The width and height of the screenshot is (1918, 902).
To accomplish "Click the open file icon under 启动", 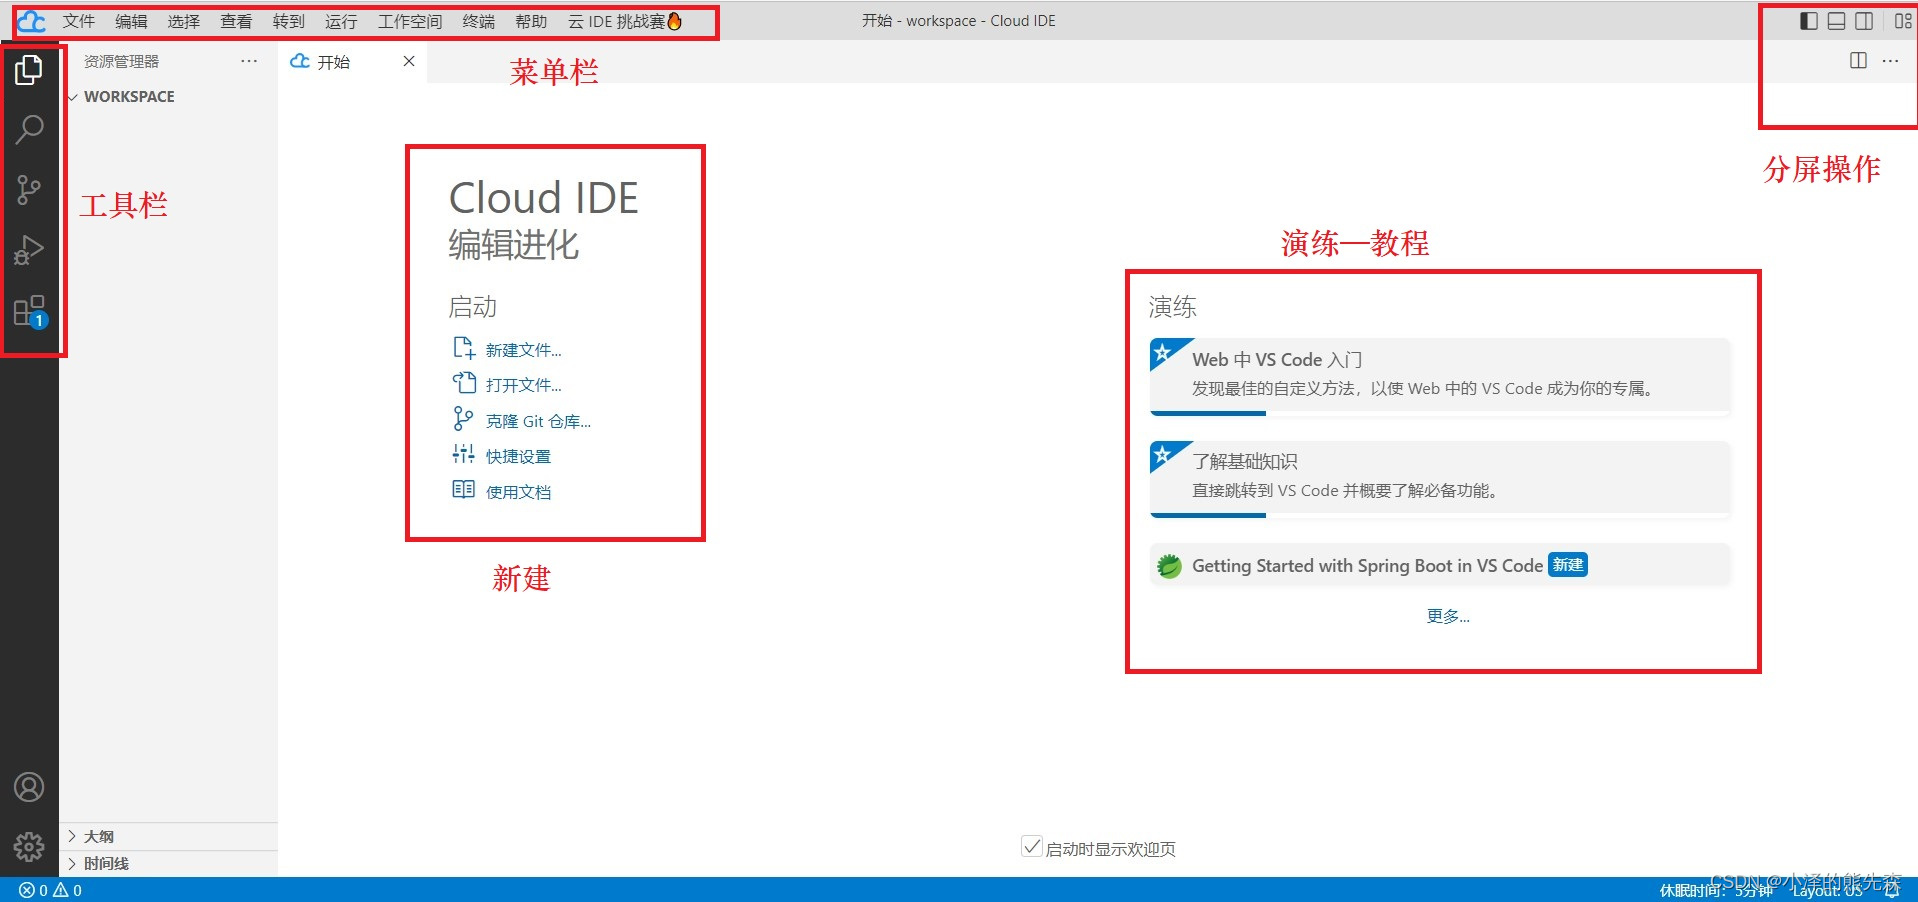I will click(463, 383).
